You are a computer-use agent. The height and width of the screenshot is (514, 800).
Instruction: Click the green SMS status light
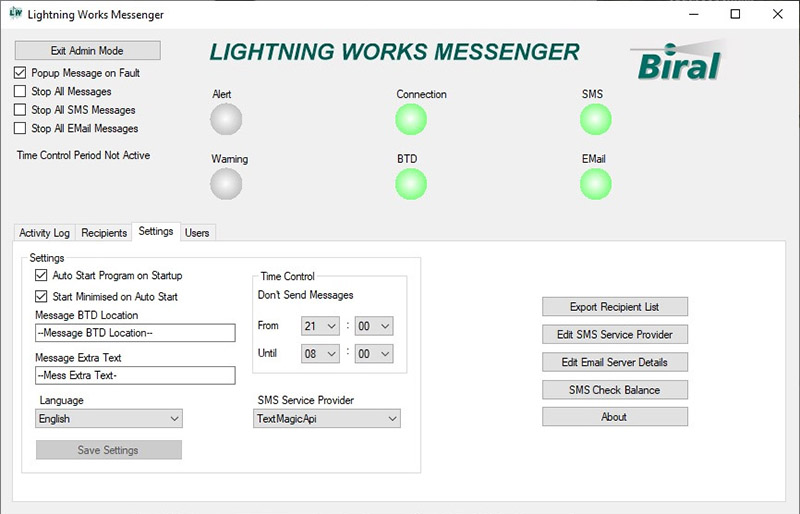(596, 119)
